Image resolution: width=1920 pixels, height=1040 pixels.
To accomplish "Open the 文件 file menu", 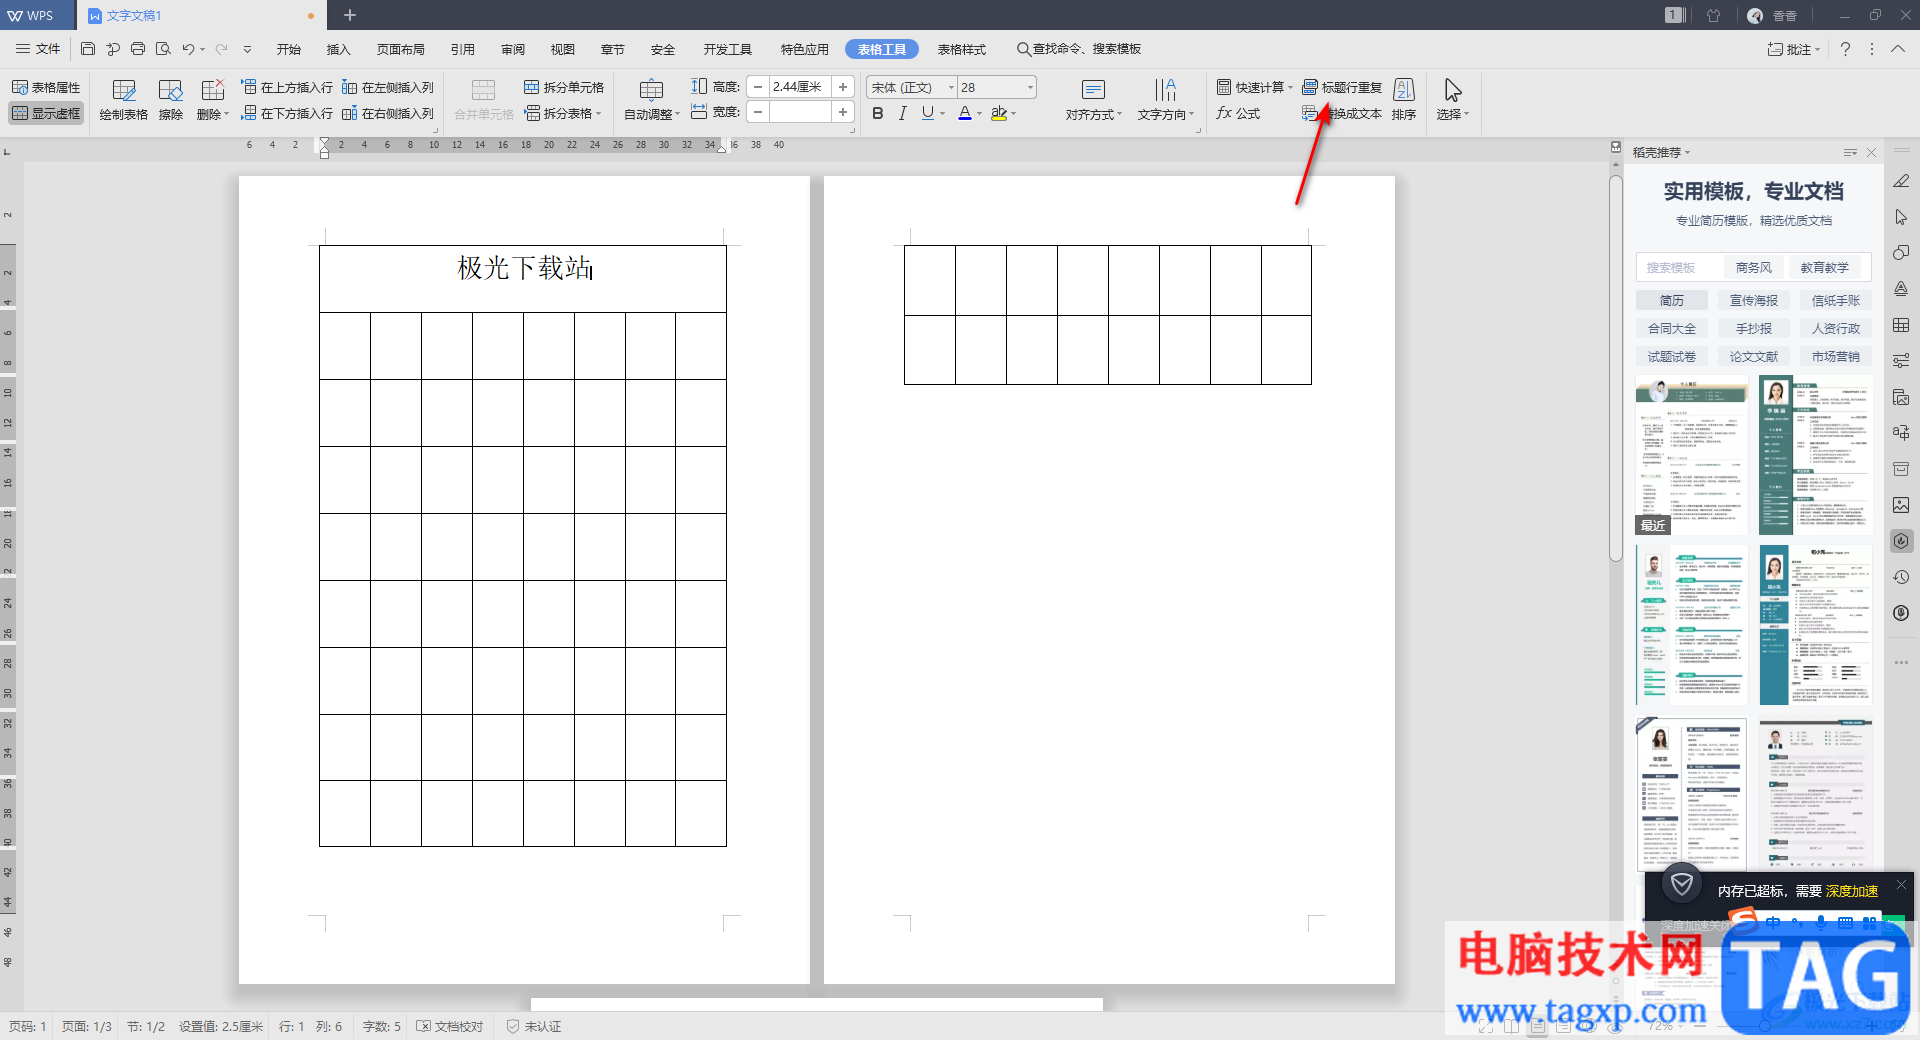I will [x=38, y=49].
